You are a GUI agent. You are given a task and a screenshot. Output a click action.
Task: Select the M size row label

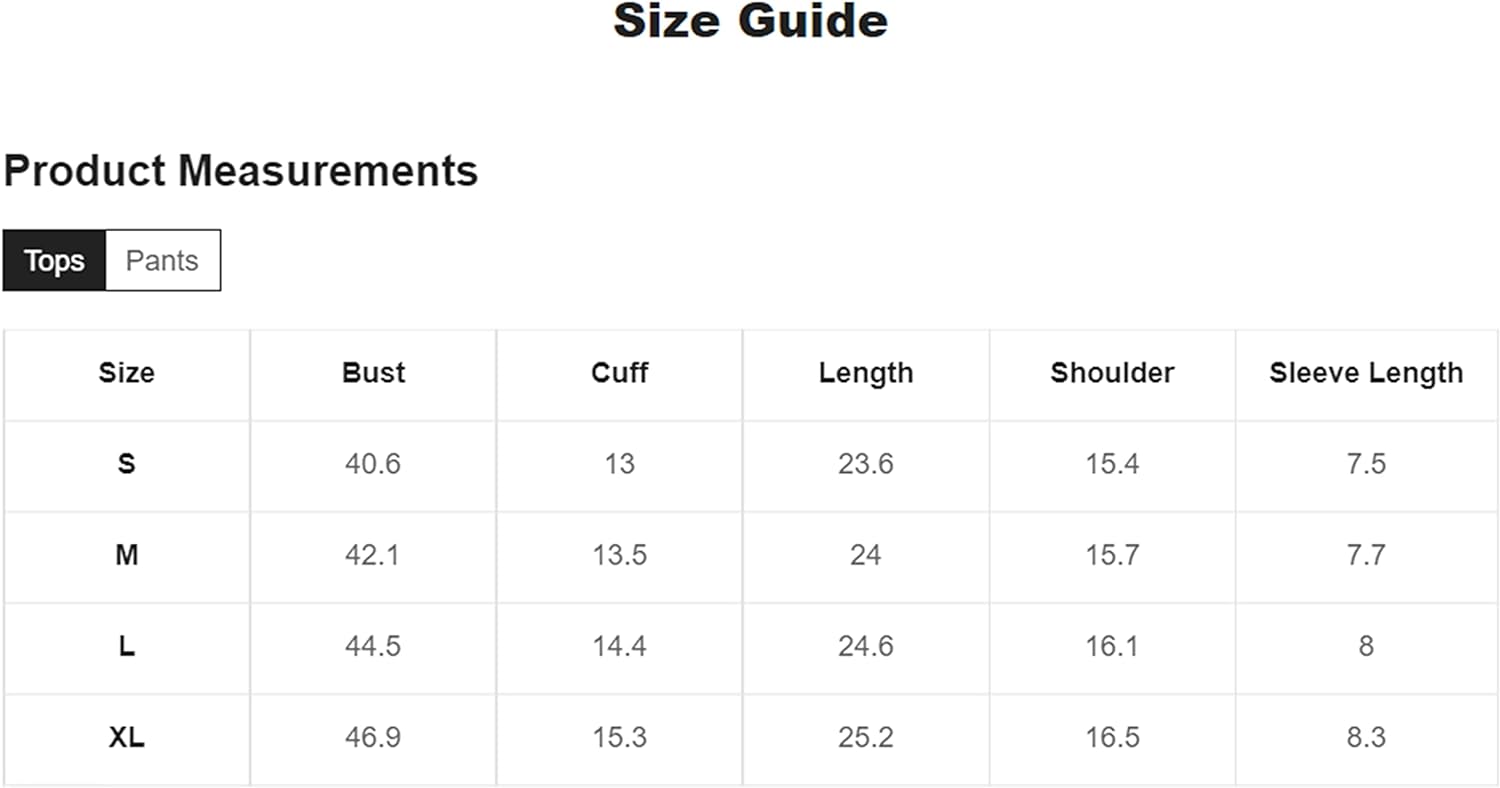[126, 555]
